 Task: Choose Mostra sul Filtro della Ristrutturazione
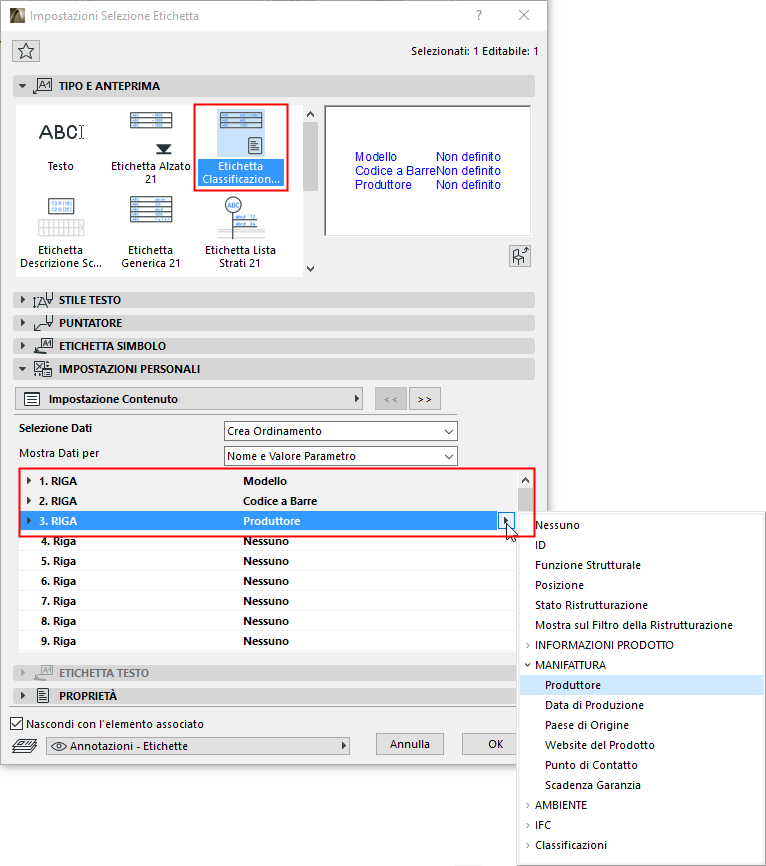pyautogui.click(x=641, y=625)
